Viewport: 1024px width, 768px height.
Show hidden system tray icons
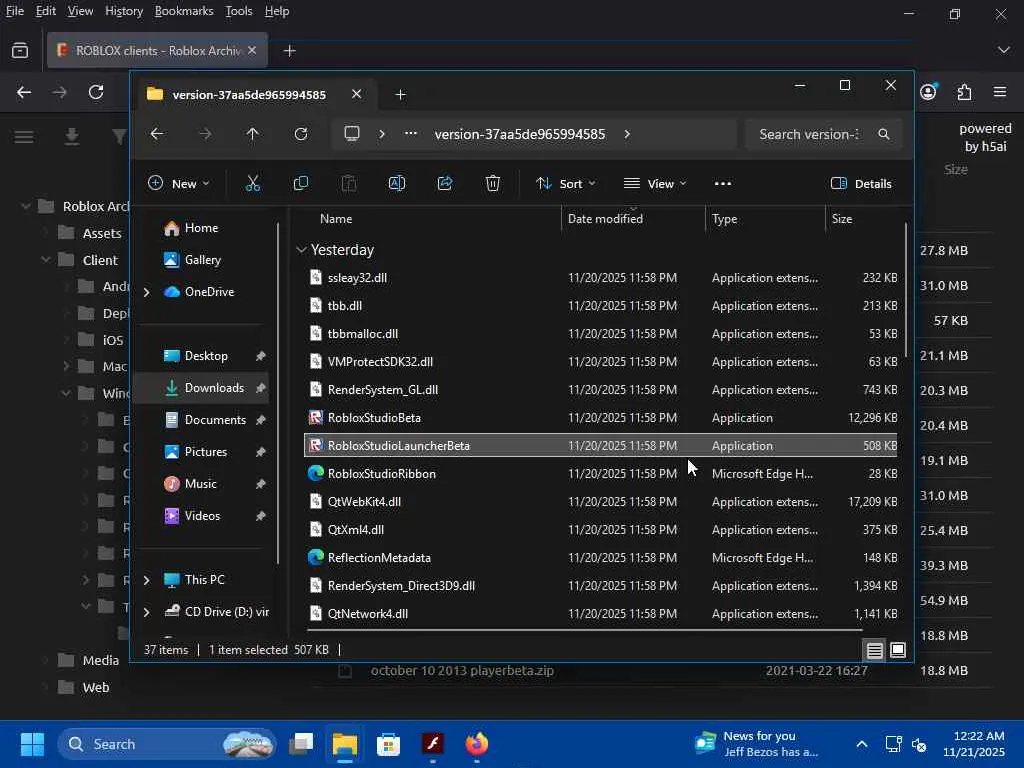[x=861, y=744]
